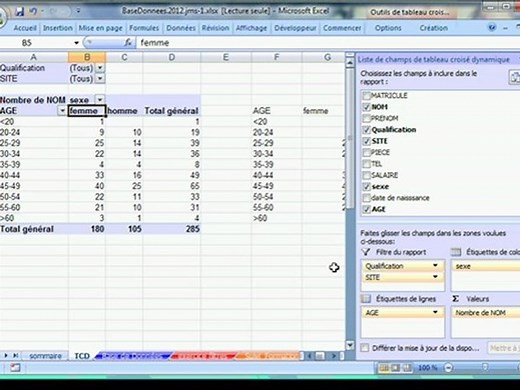520x390 pixels.
Task: Uncheck the sexe field checkbox
Action: 366,186
